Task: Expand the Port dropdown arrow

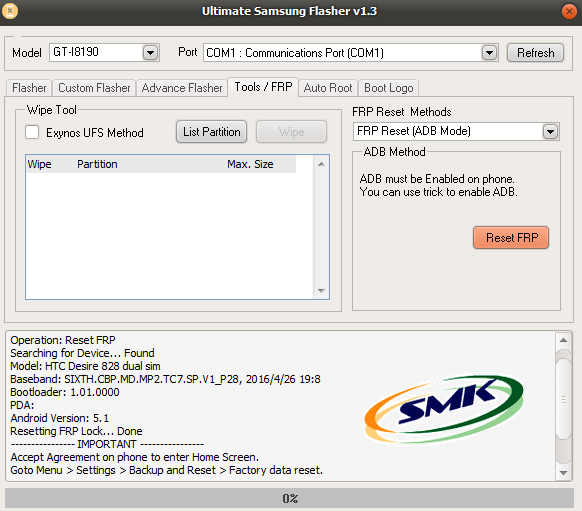Action: [x=489, y=53]
